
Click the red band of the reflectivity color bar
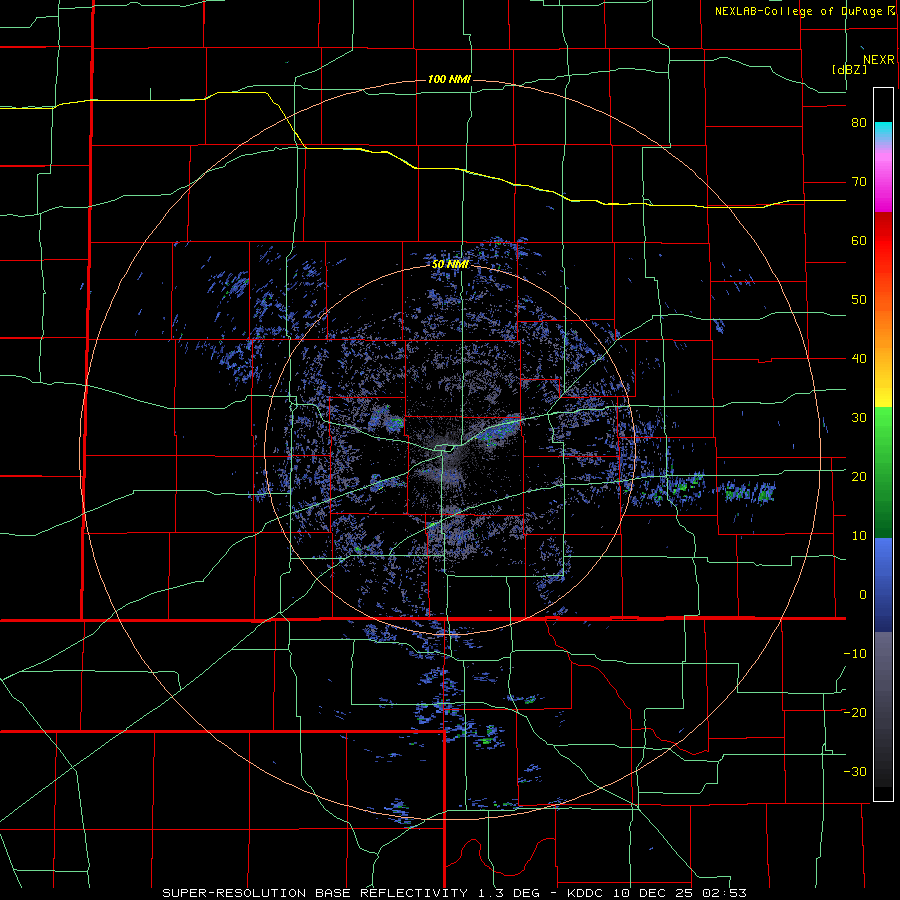pyautogui.click(x=883, y=241)
